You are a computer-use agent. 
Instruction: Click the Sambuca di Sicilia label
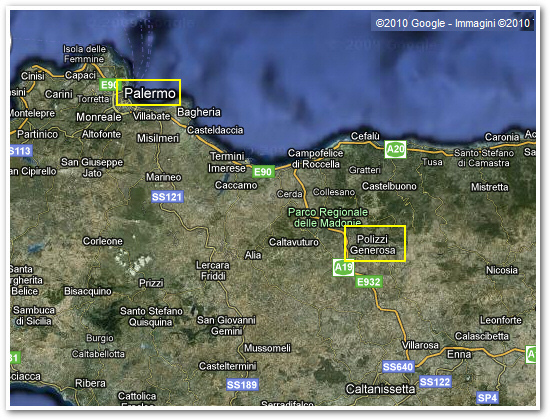tap(34, 315)
